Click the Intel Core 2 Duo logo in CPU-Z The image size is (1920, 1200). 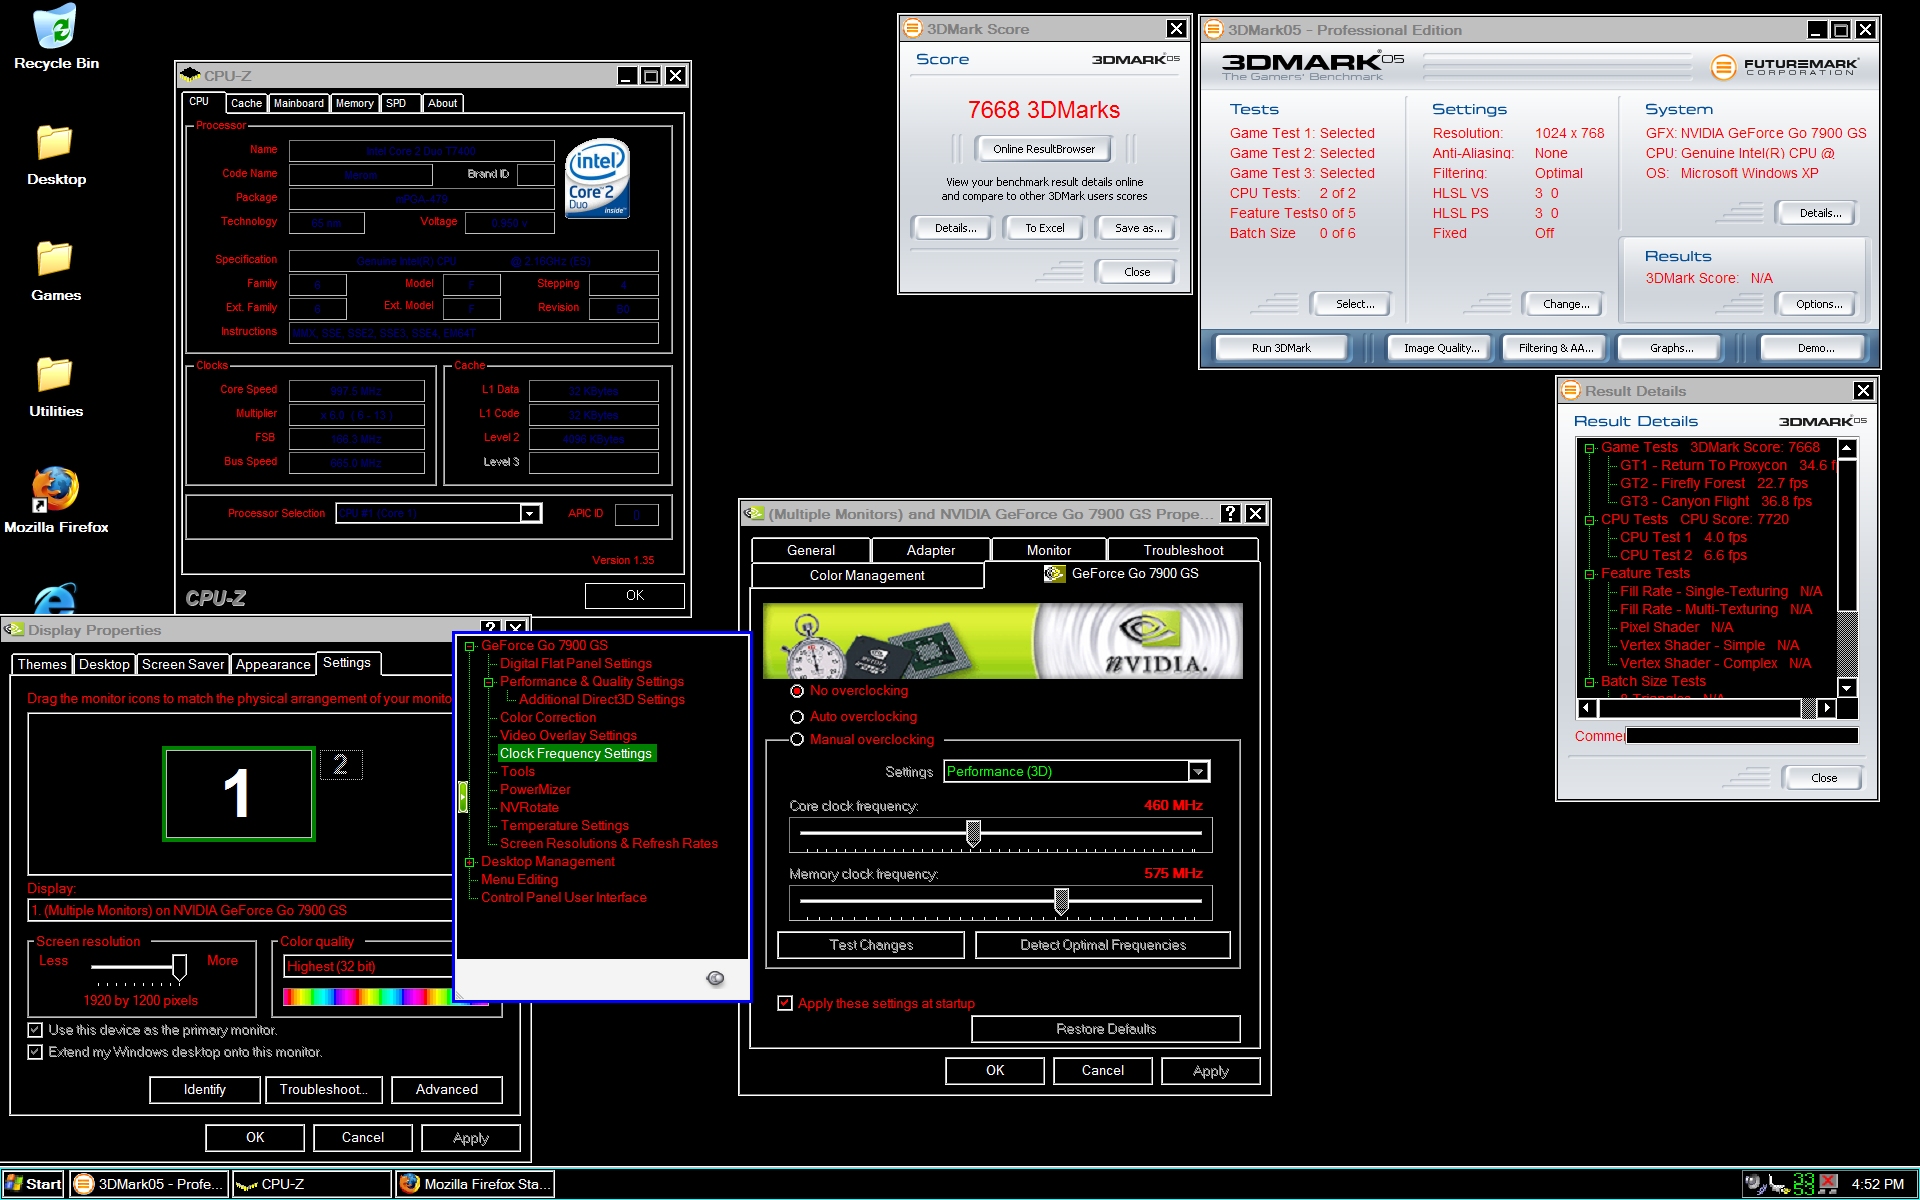(x=597, y=178)
